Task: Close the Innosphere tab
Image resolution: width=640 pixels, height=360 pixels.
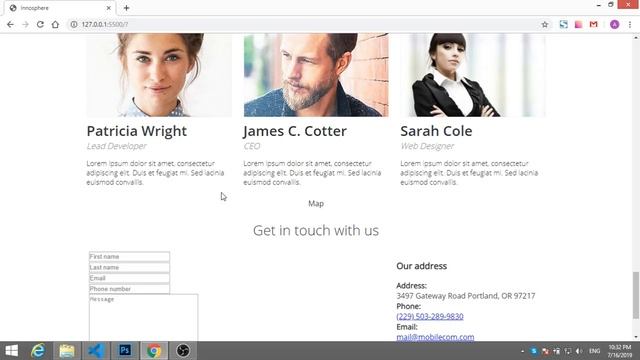Action: pyautogui.click(x=109, y=8)
